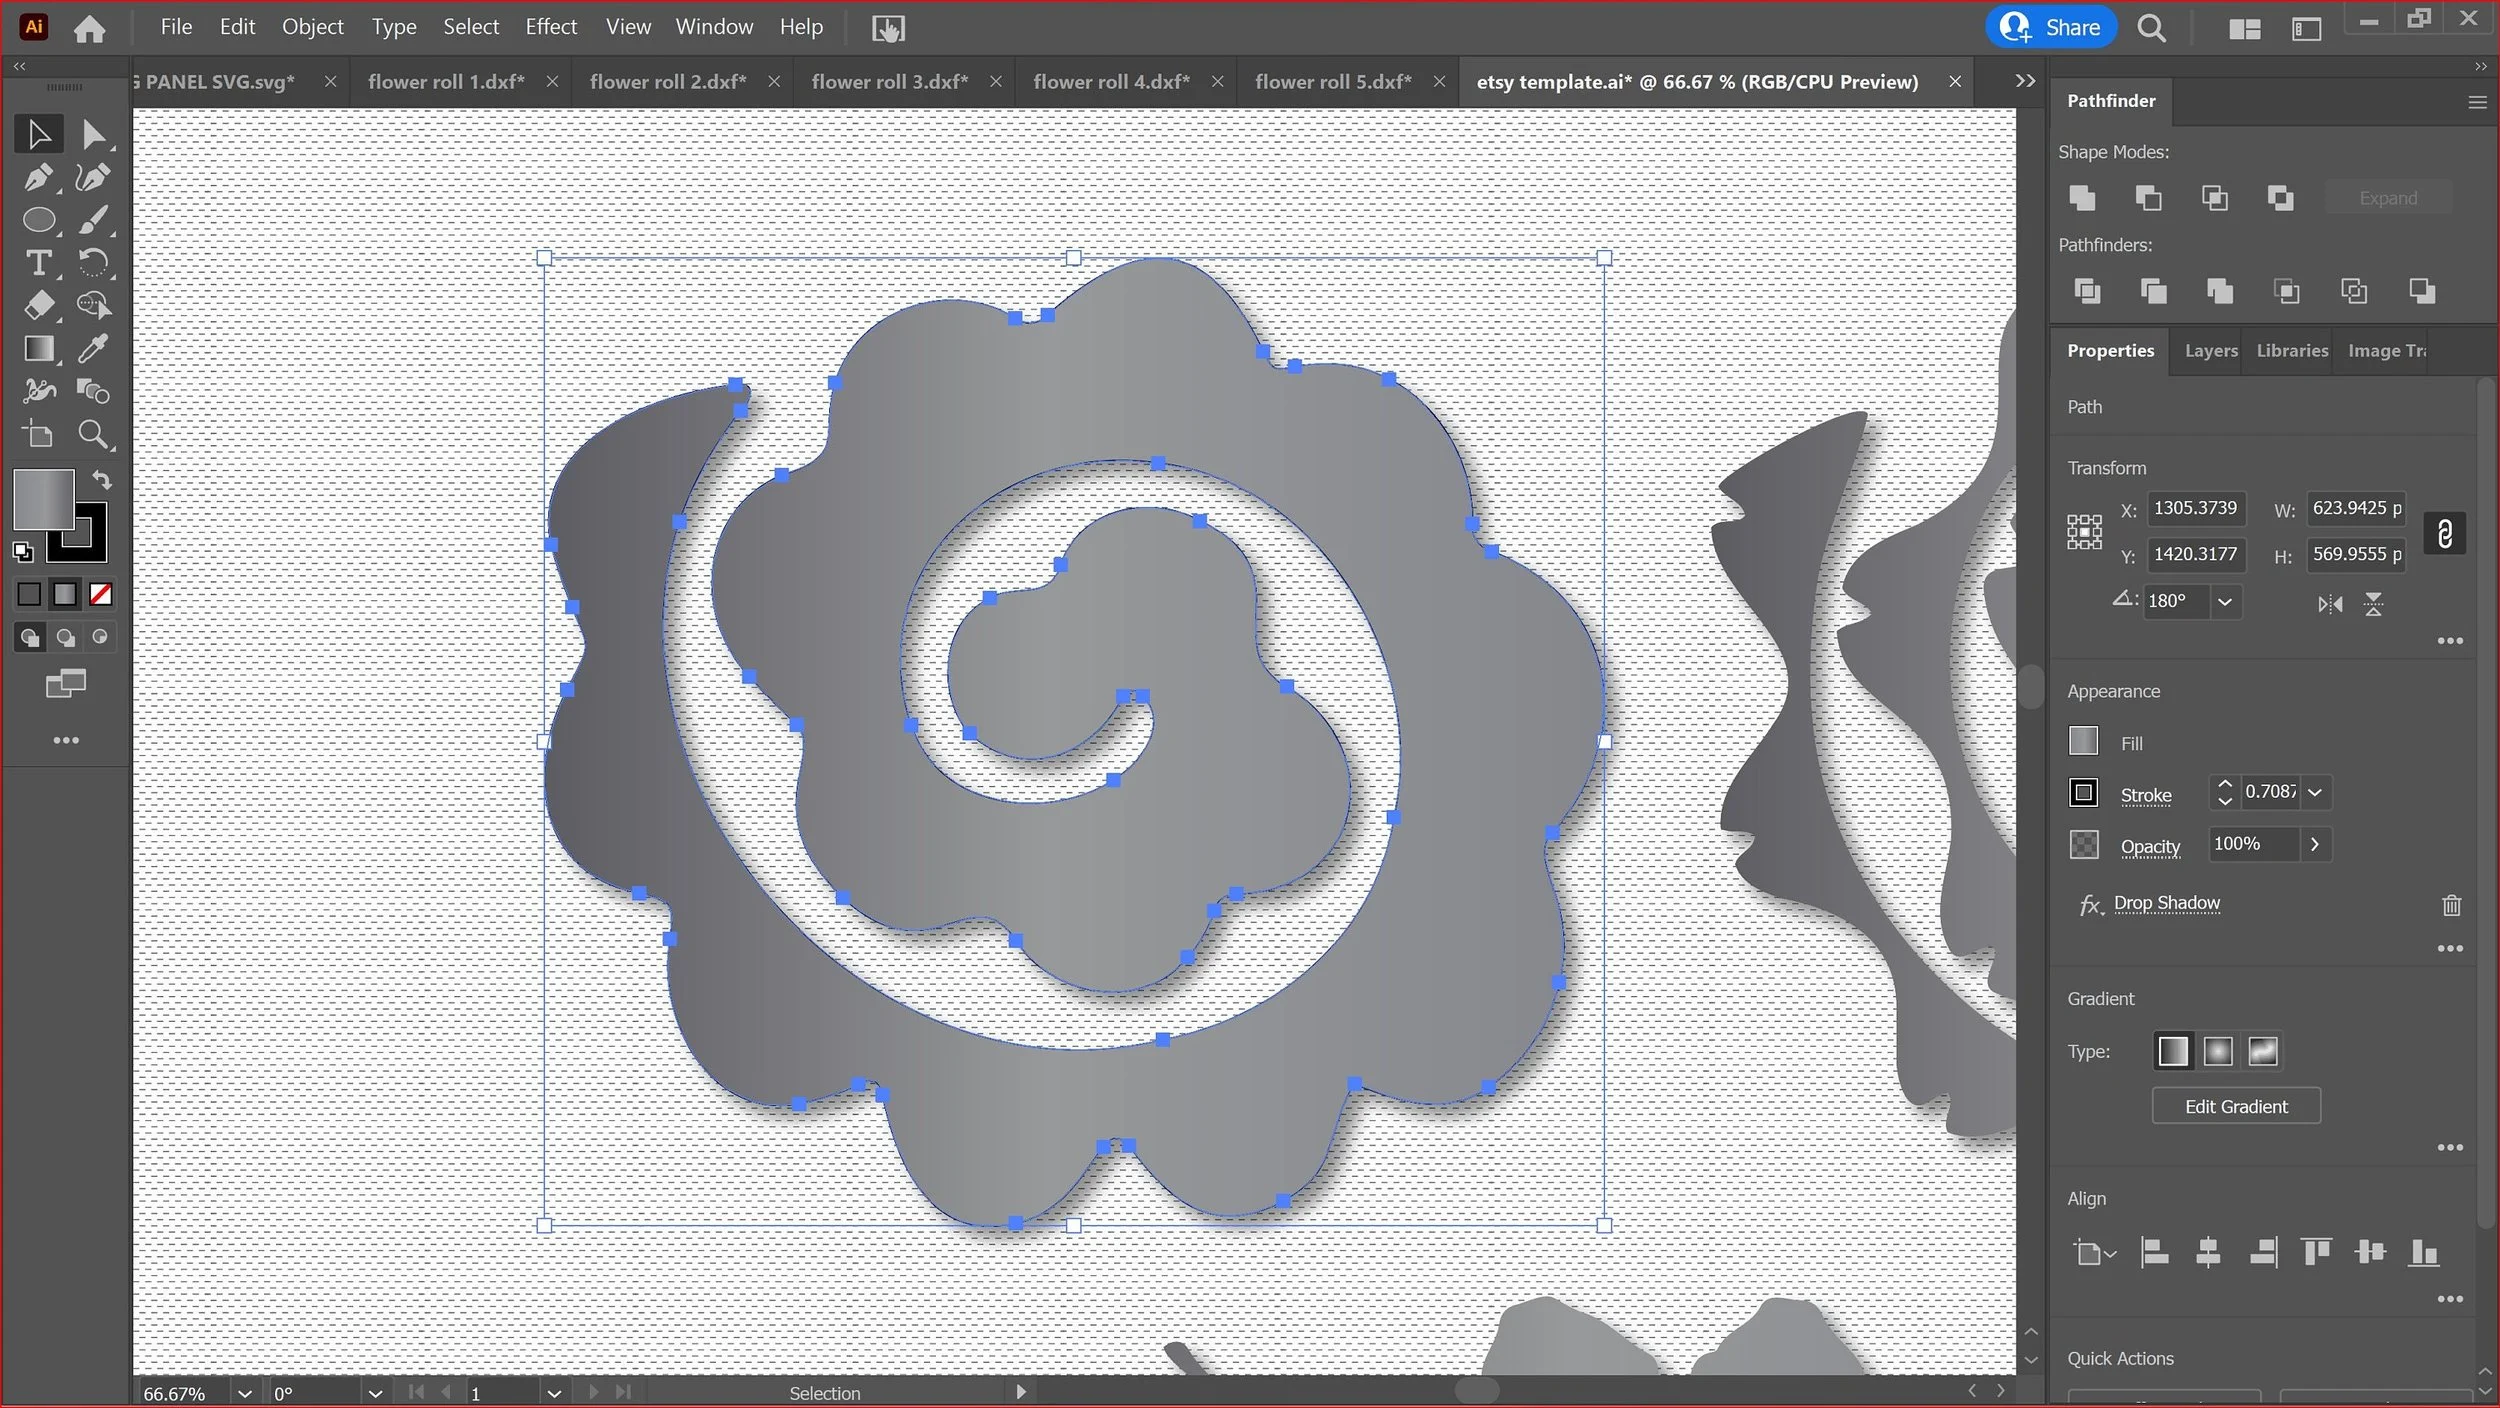Select the Pen tool
Image resolution: width=2500 pixels, height=1408 pixels.
(x=38, y=178)
